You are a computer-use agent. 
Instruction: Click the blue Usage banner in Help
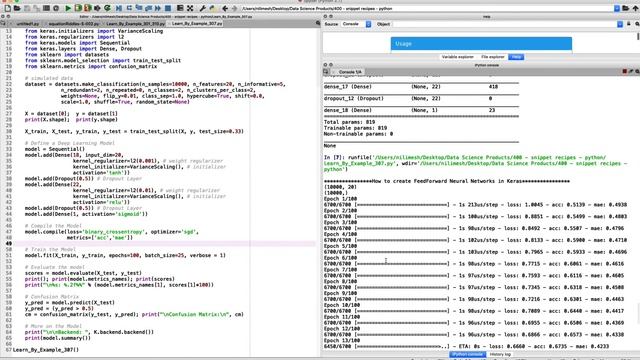pyautogui.click(x=481, y=44)
